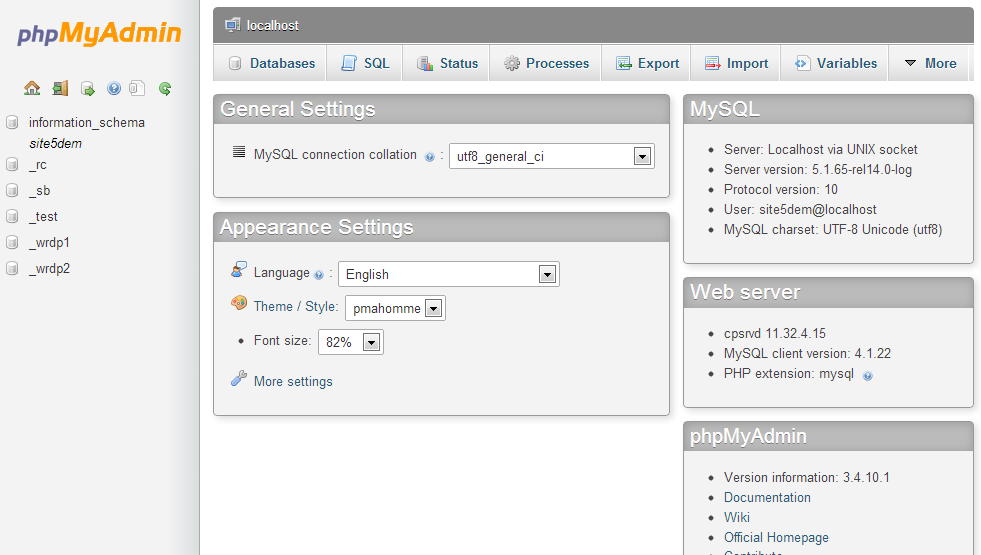
Task: Select the _rc database
Action: pos(38,165)
